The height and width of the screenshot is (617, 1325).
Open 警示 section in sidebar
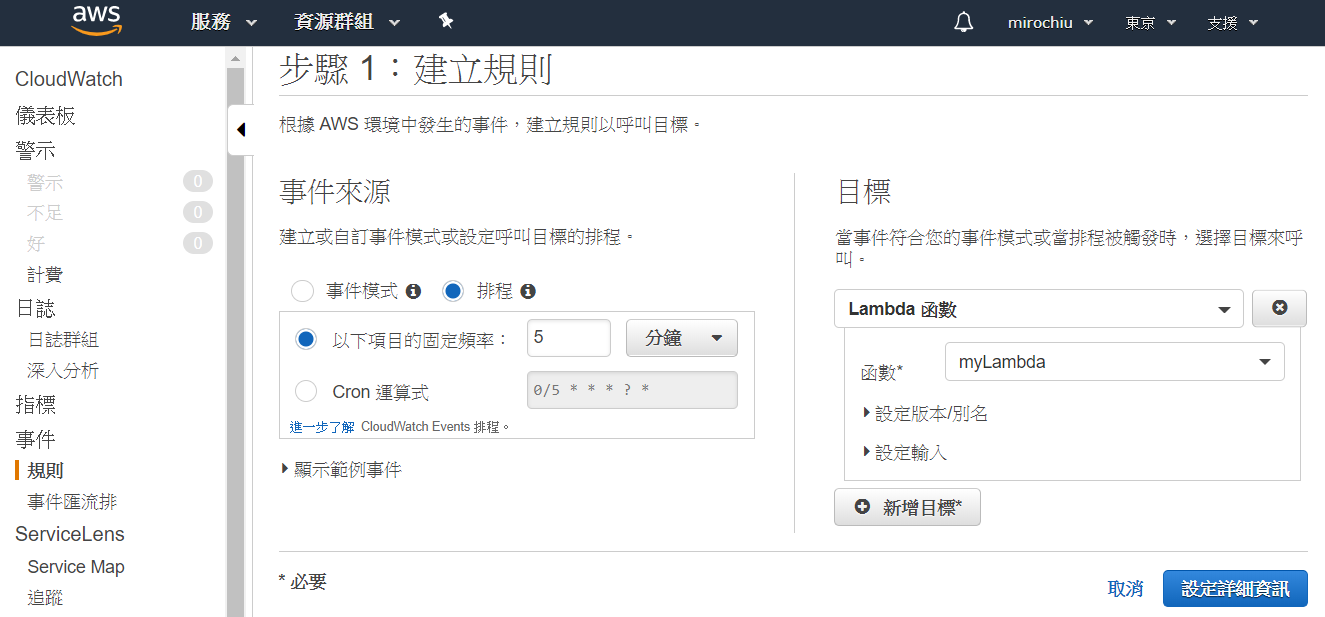(x=35, y=151)
